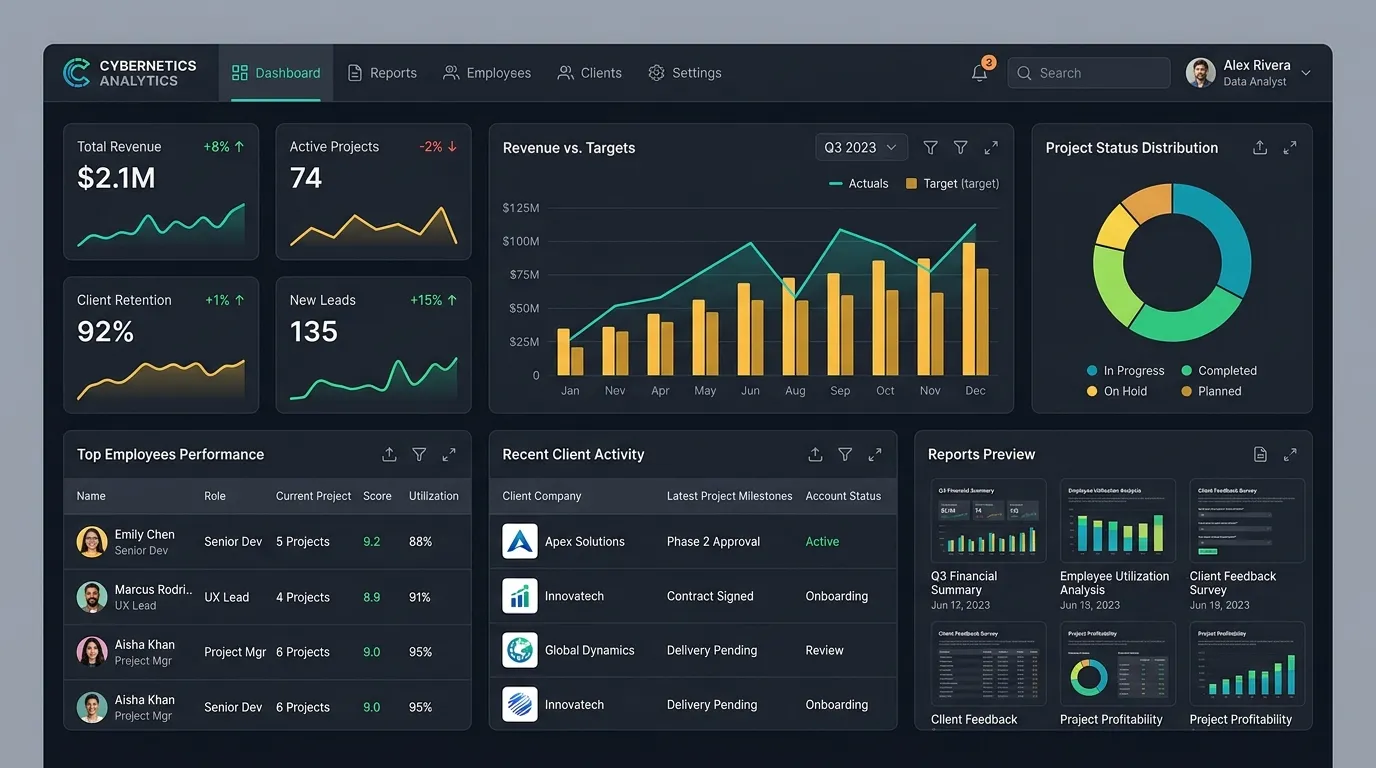The image size is (1376, 768).
Task: Toggle Planned legend item
Action: 1211,392
